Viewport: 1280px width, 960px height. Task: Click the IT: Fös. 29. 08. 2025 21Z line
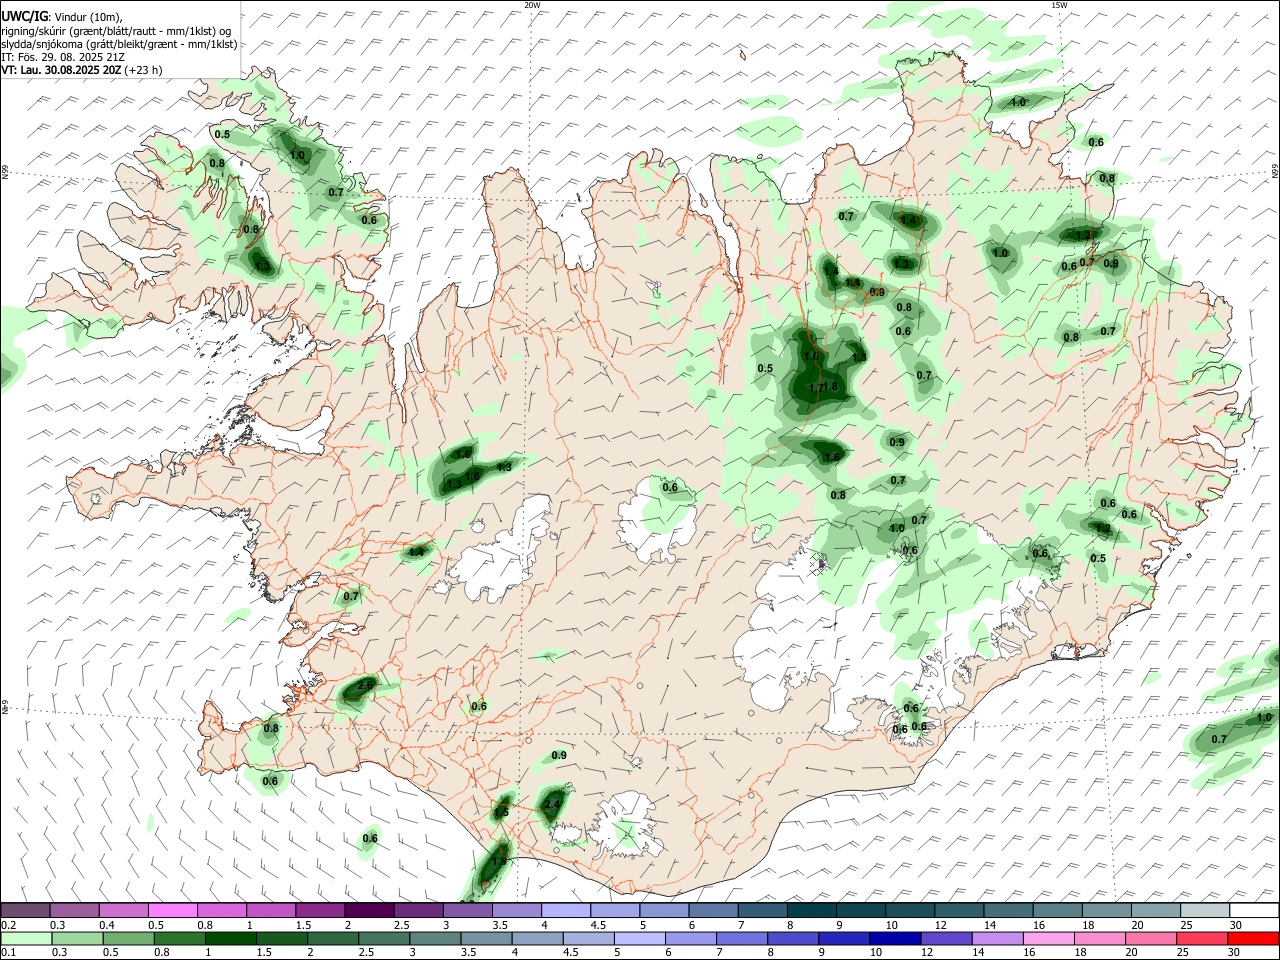point(63,57)
